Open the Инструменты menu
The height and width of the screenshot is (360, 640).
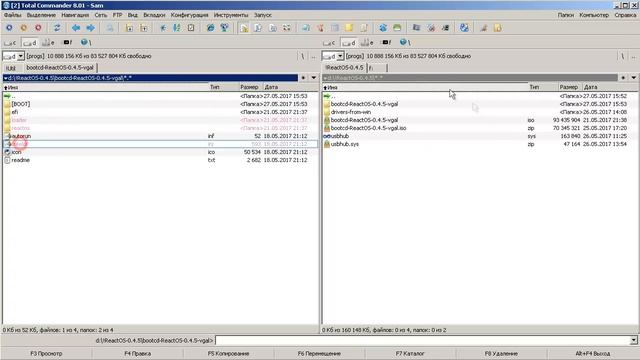[x=231, y=15]
